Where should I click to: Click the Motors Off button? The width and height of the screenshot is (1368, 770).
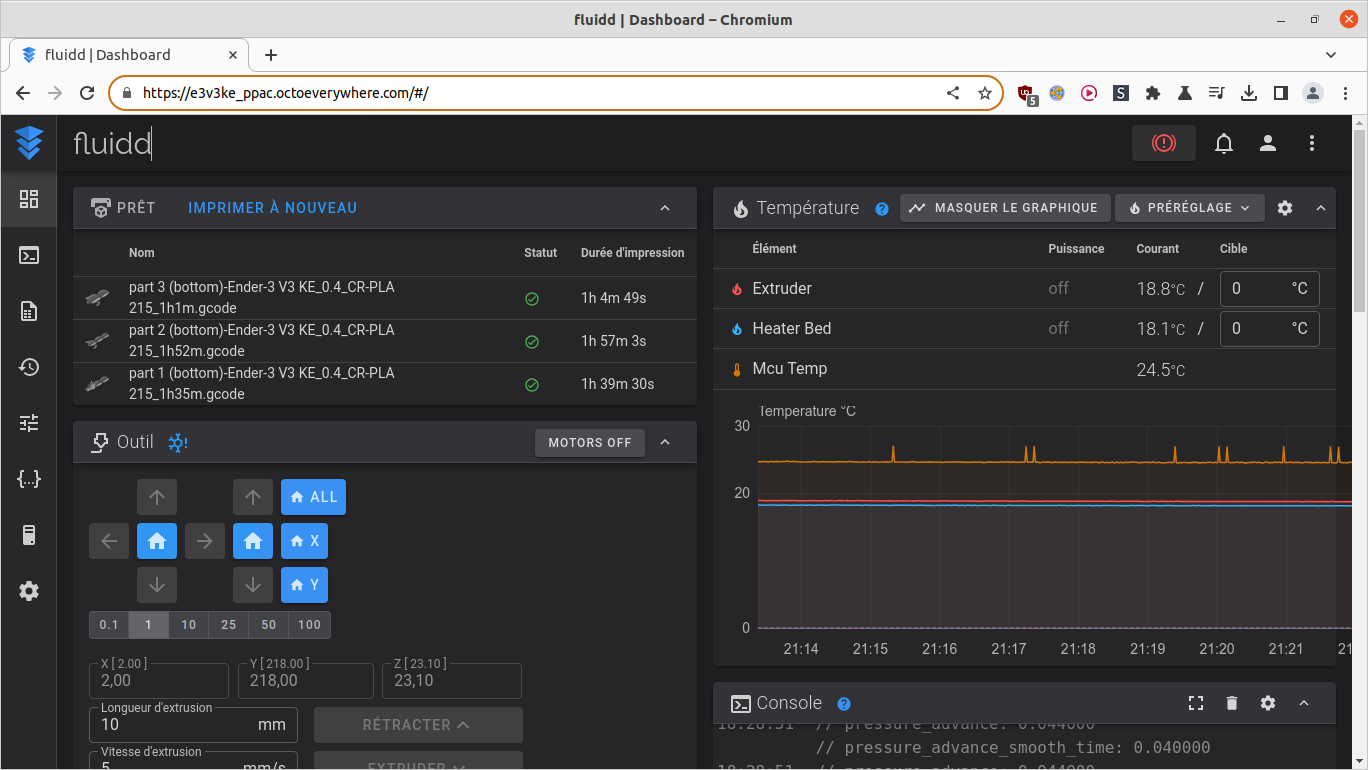[590, 442]
